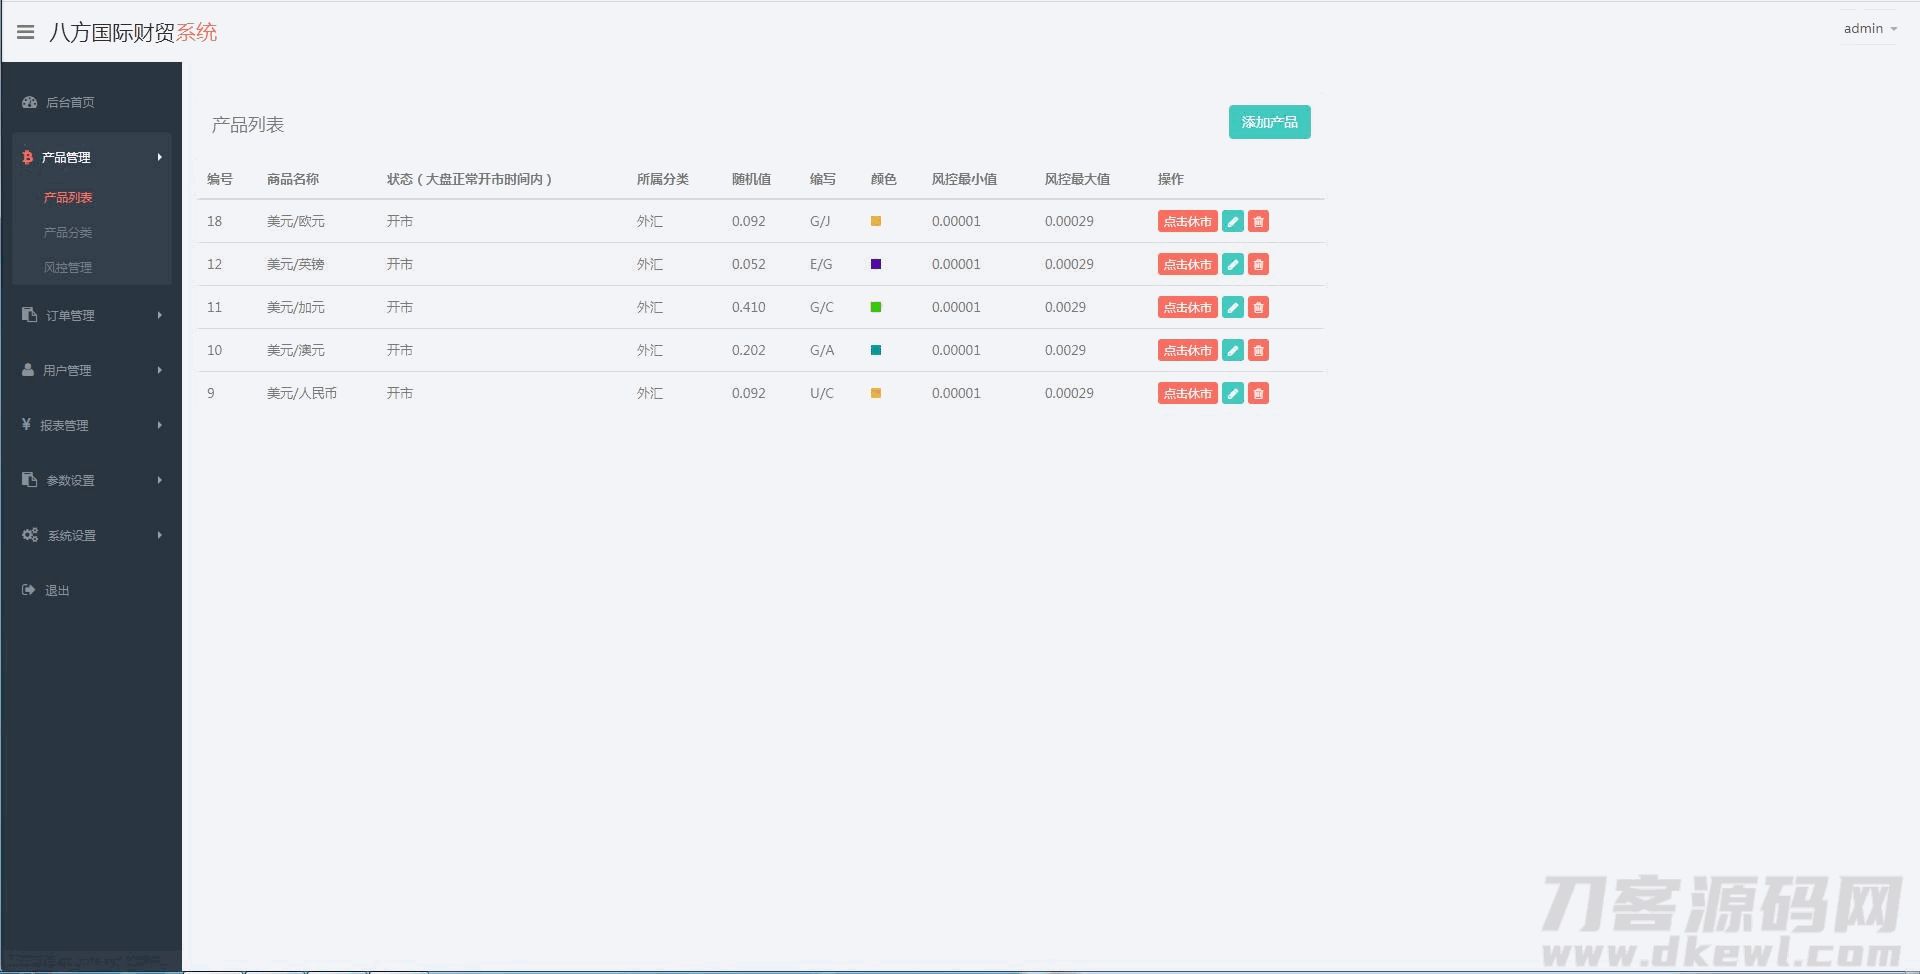Image resolution: width=1920 pixels, height=974 pixels.
Task: Click delete trash icon for 美元/英镑 row
Action: pyautogui.click(x=1258, y=265)
